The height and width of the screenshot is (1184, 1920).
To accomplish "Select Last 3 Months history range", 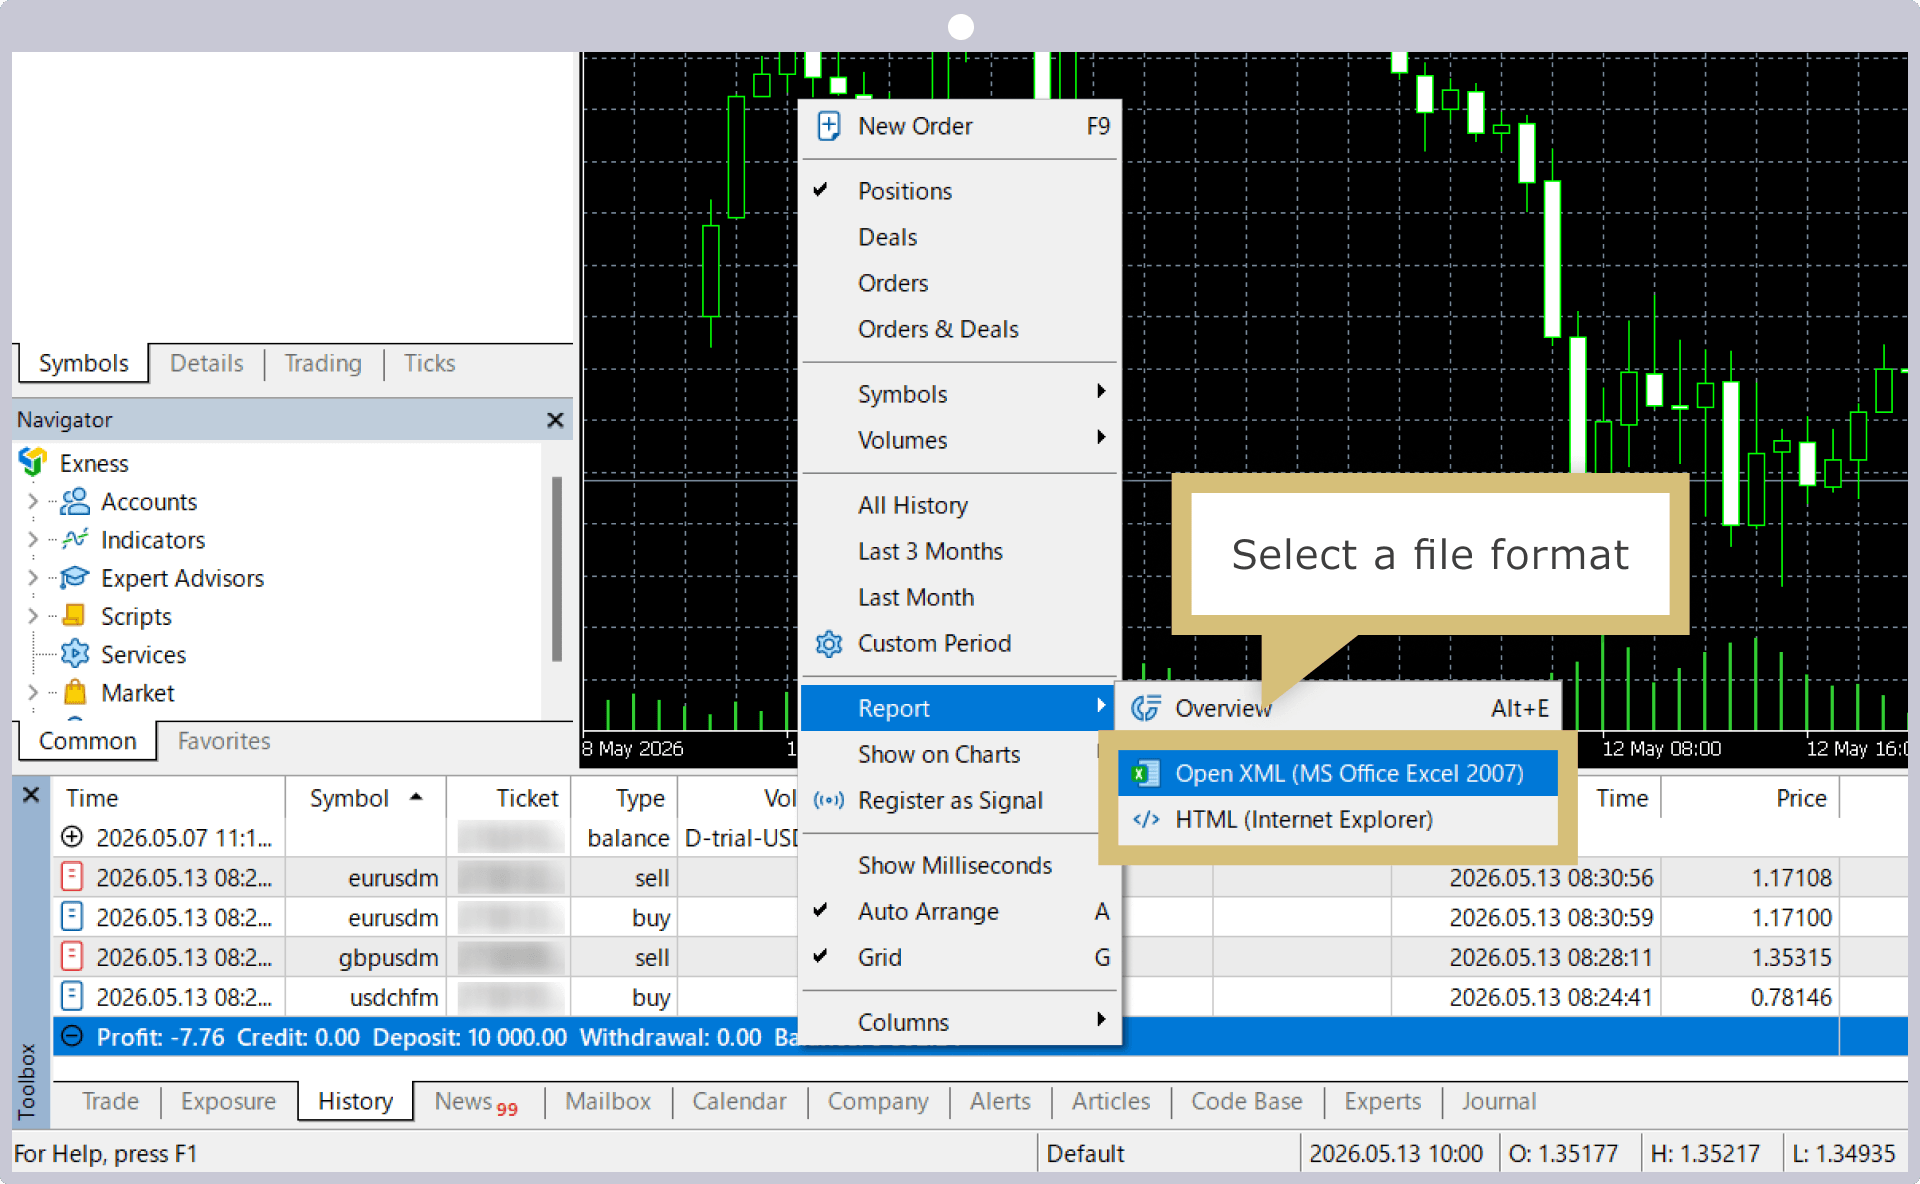I will coord(930,551).
